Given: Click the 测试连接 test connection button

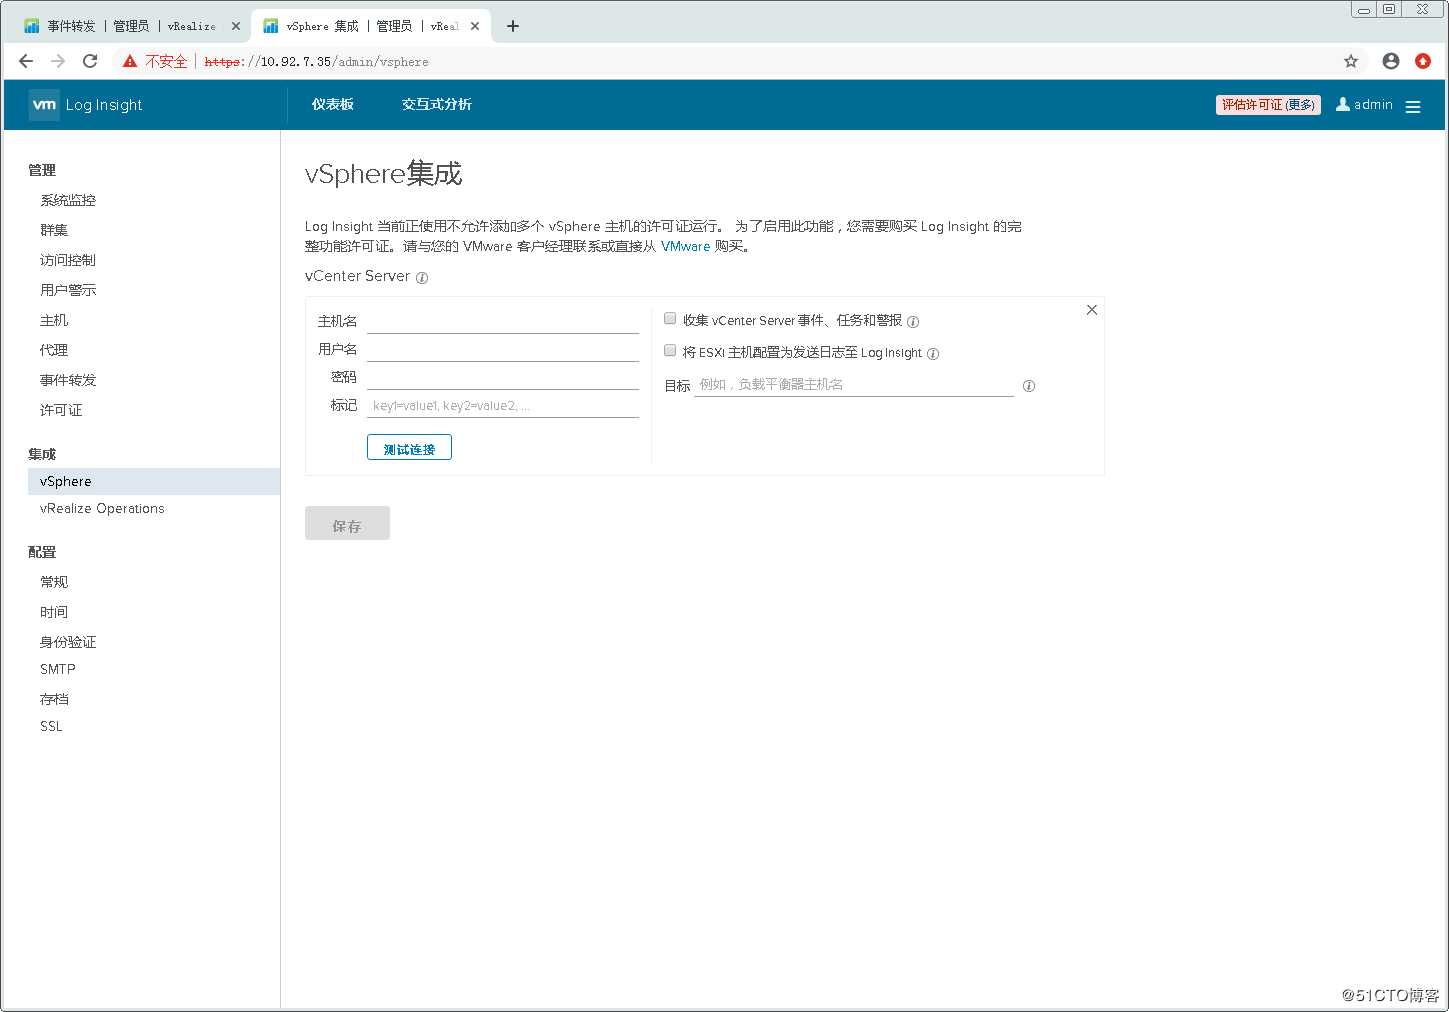Looking at the screenshot, I should (409, 447).
